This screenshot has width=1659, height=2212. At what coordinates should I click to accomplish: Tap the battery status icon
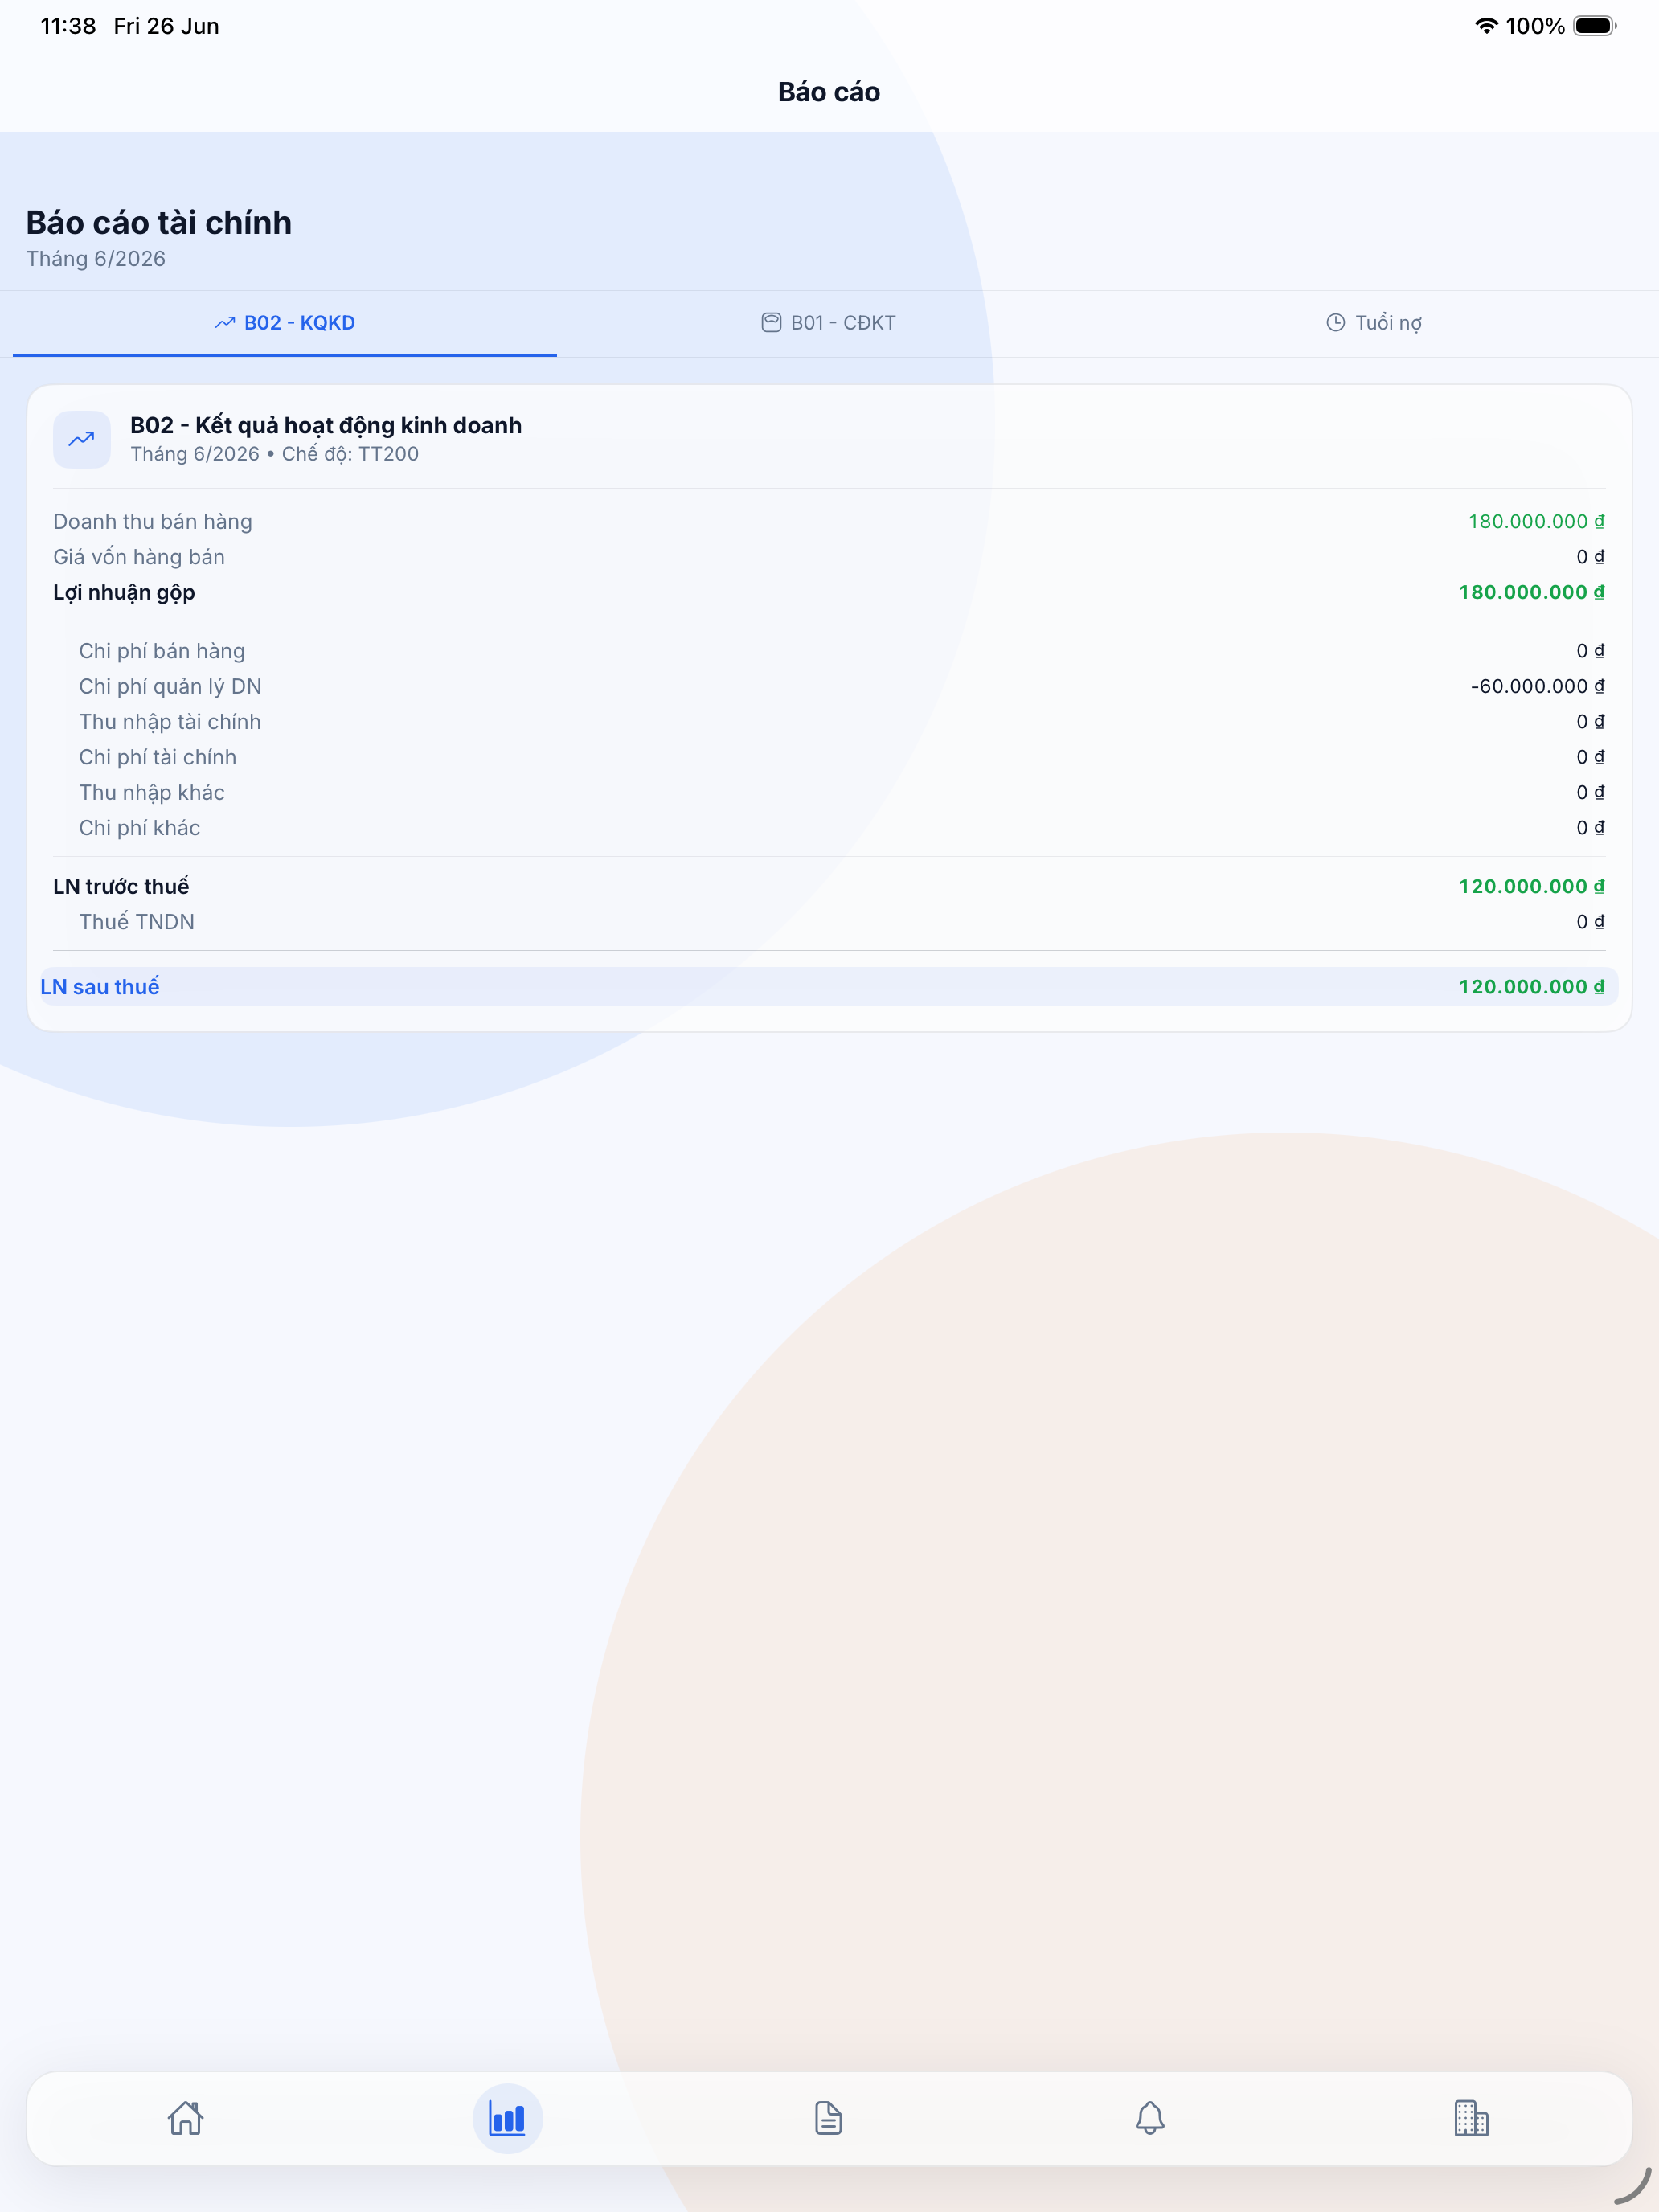click(x=1595, y=26)
